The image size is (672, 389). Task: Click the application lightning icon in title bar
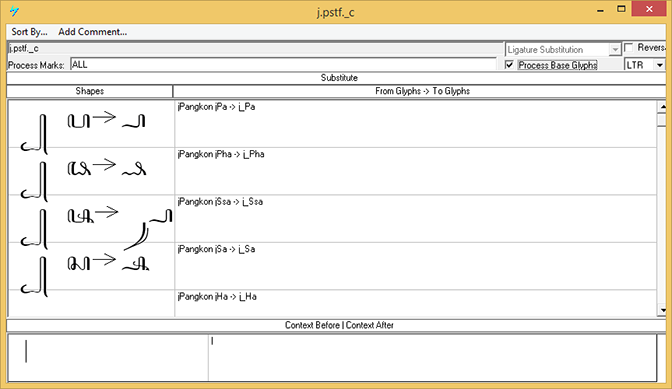click(15, 11)
